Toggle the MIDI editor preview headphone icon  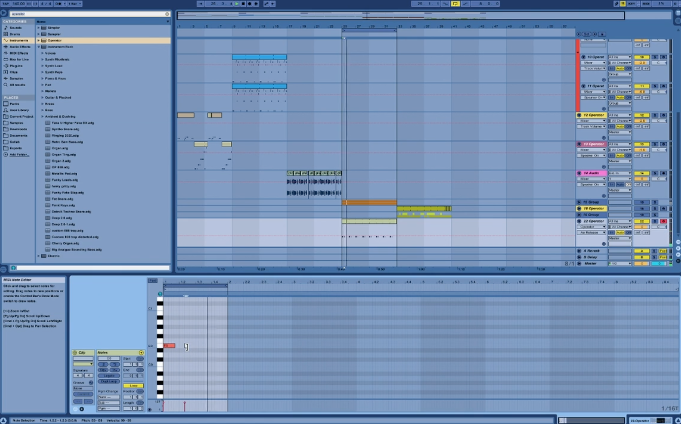click(x=159, y=294)
